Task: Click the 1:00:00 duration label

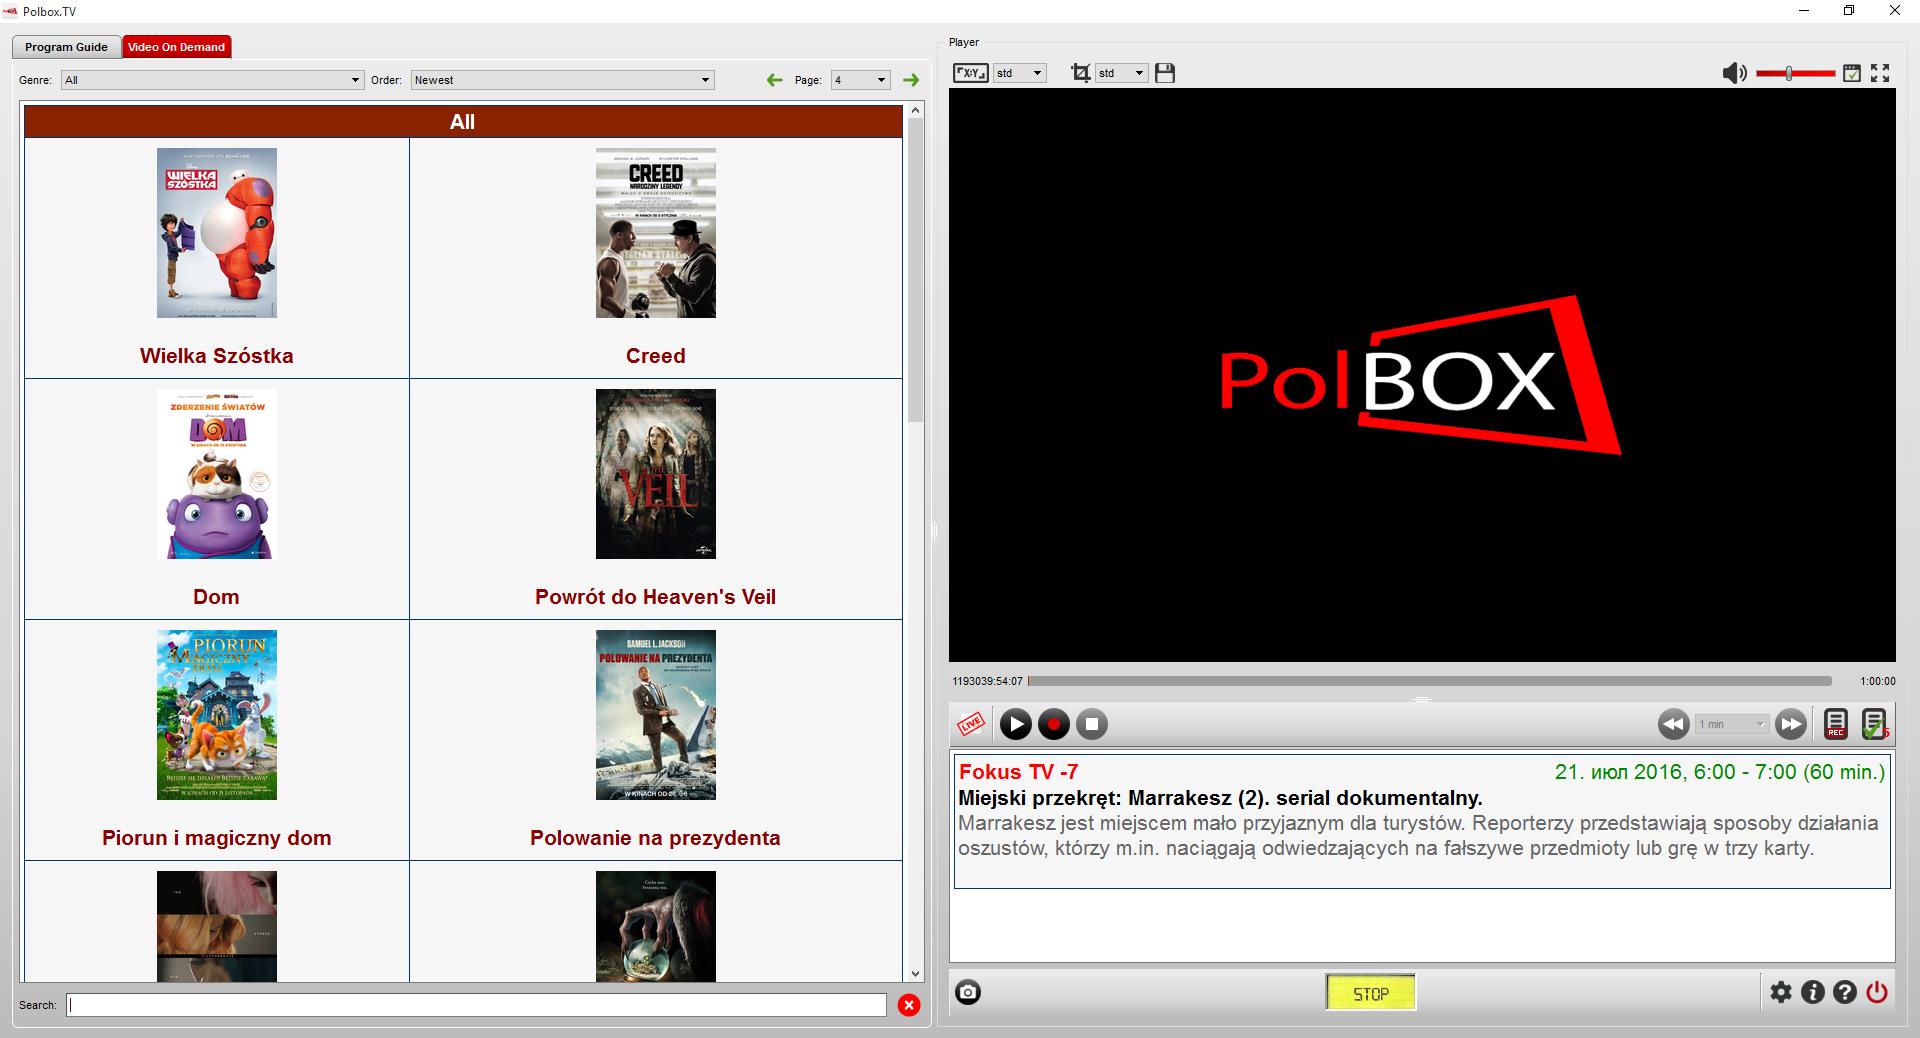Action: [x=1877, y=681]
